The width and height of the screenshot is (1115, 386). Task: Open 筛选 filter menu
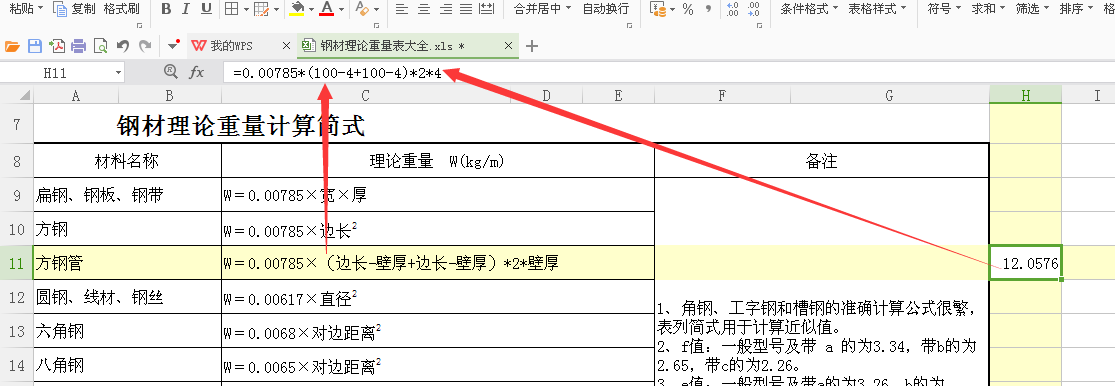click(x=1032, y=9)
